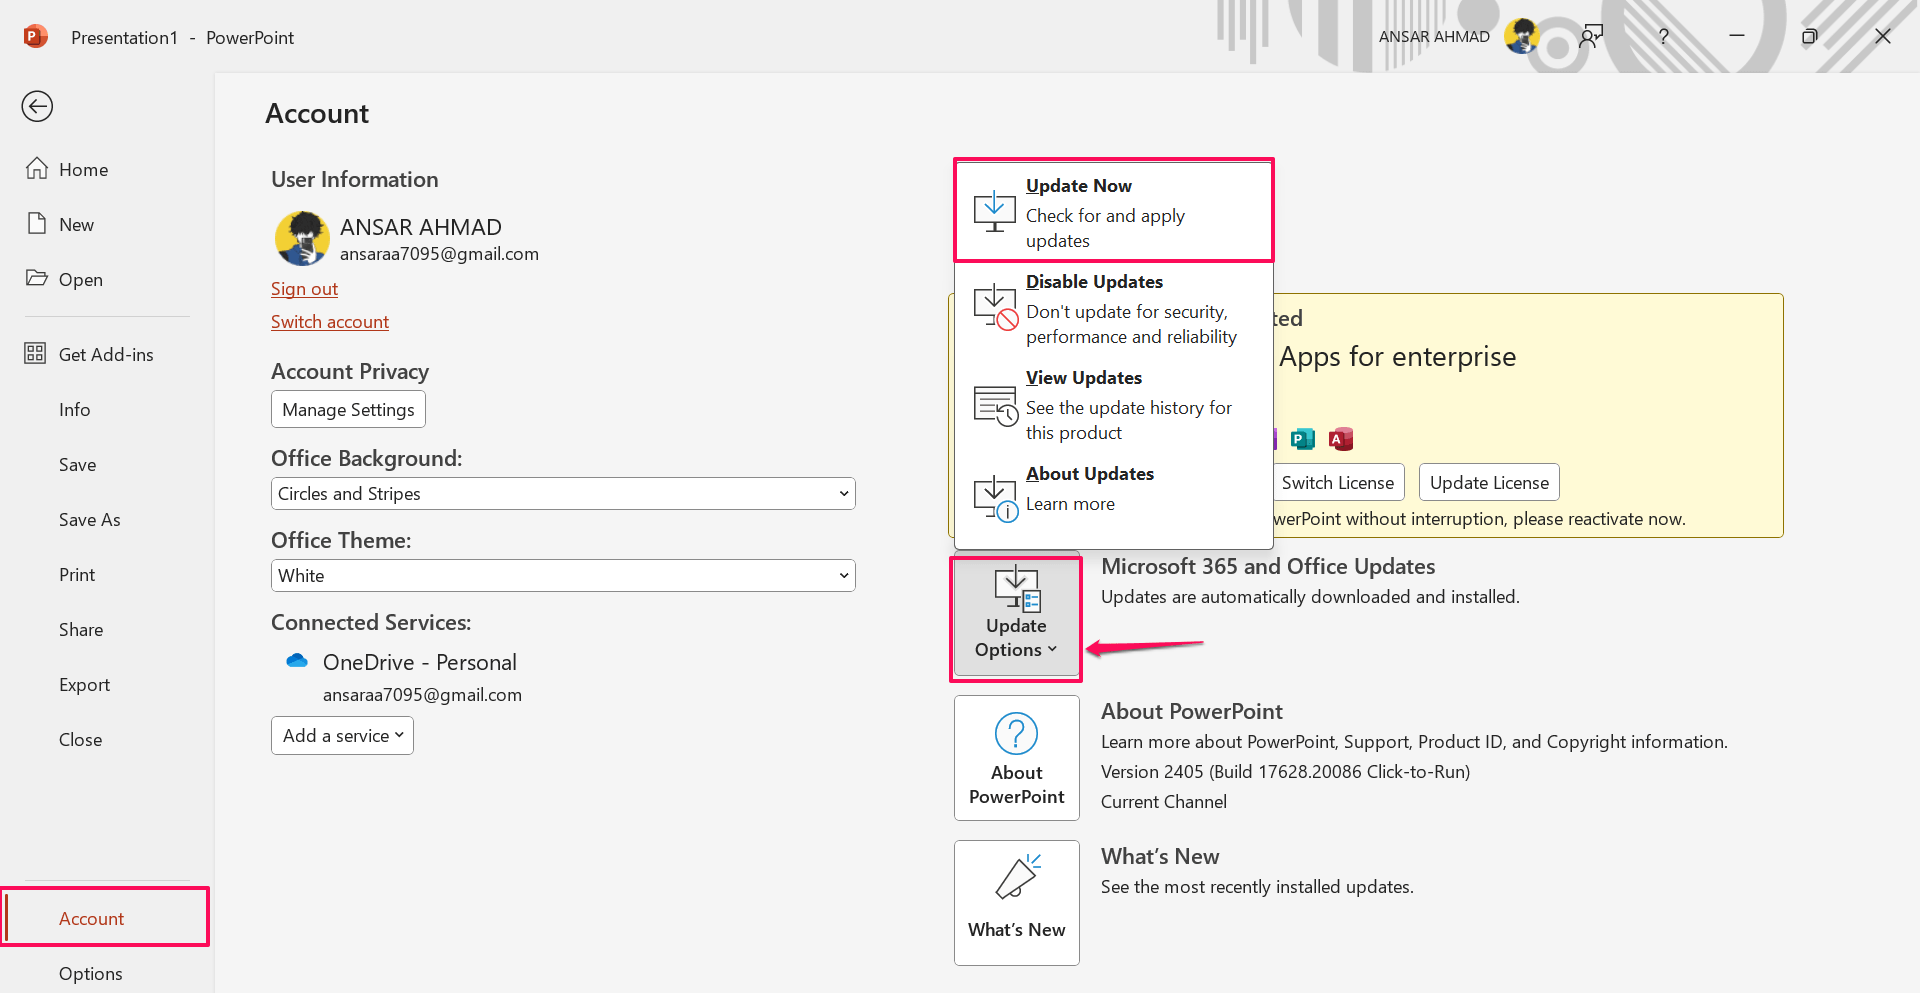Click the Current Channel text

click(1163, 801)
